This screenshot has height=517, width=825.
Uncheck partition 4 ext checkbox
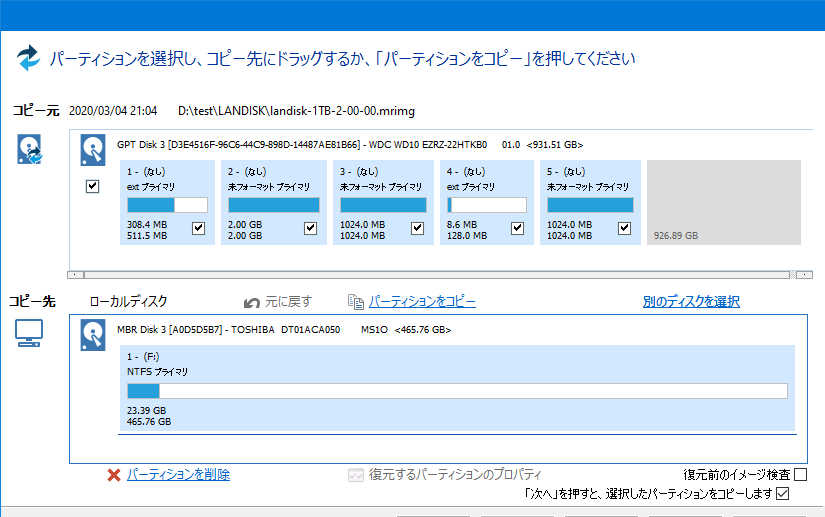[517, 229]
